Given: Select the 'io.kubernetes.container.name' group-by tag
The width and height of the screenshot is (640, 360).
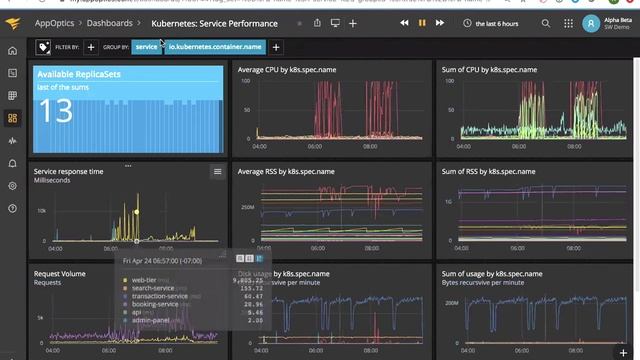Looking at the screenshot, I should pos(215,47).
